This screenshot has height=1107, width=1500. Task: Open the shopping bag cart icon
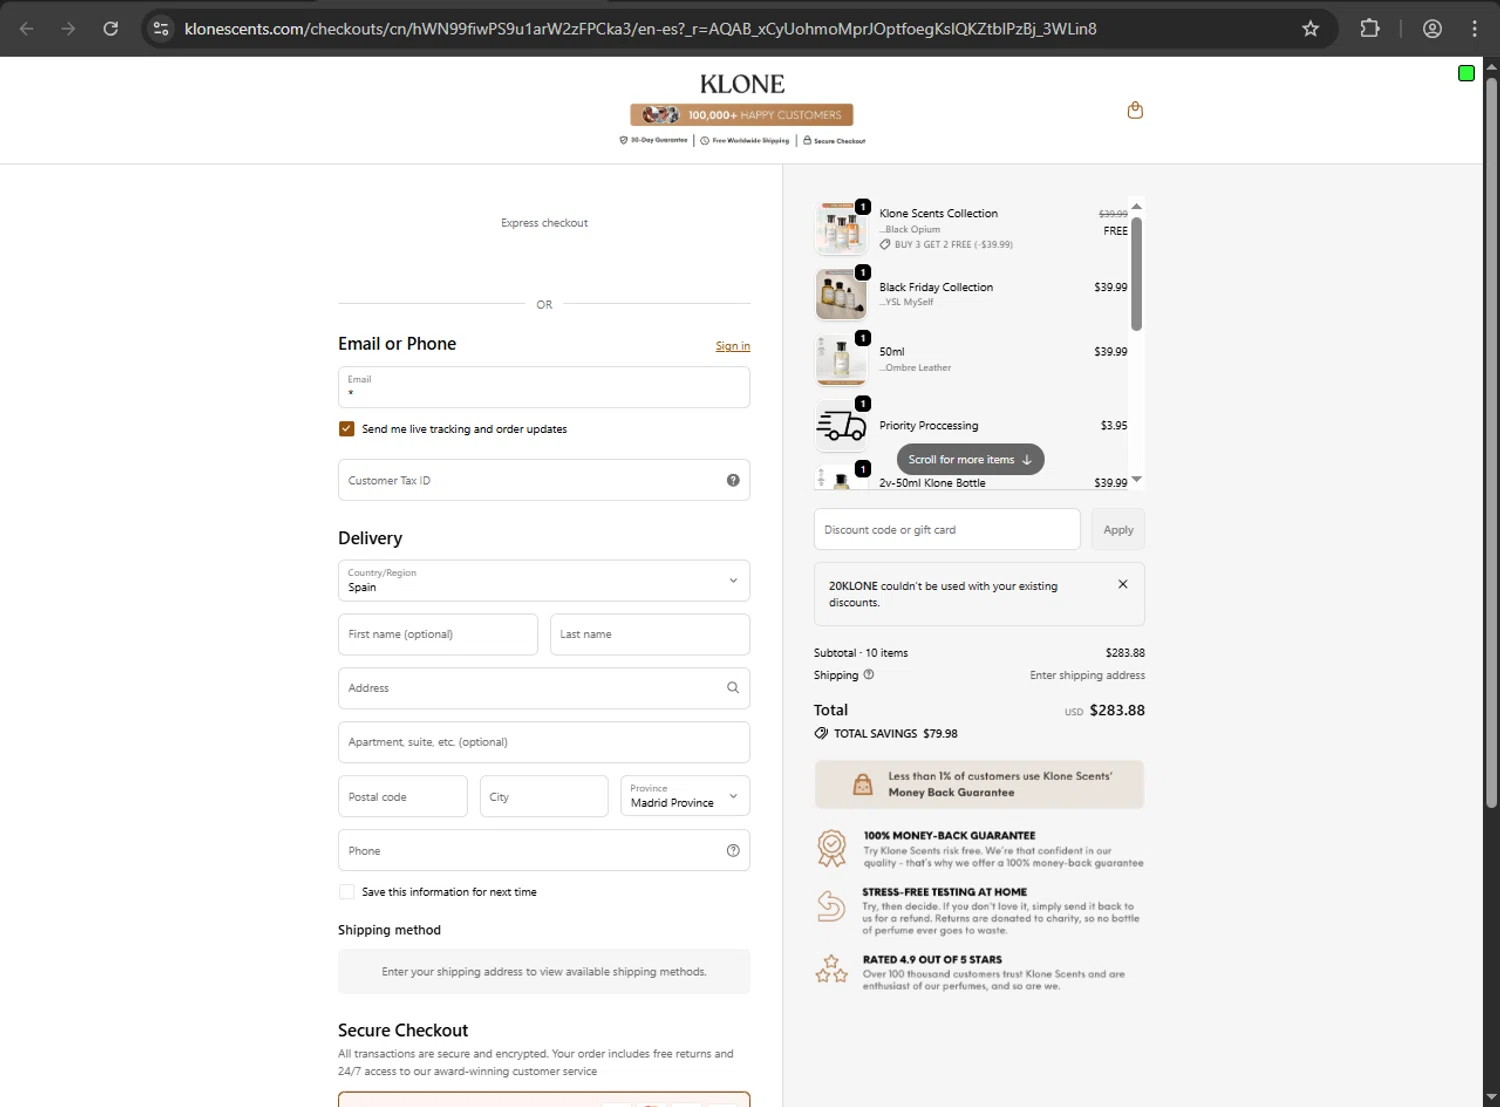coord(1135,110)
